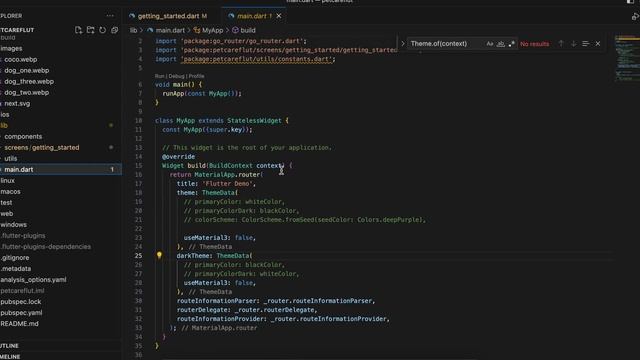Expand the Timeline section
This screenshot has height=360, width=640.
click(10, 356)
